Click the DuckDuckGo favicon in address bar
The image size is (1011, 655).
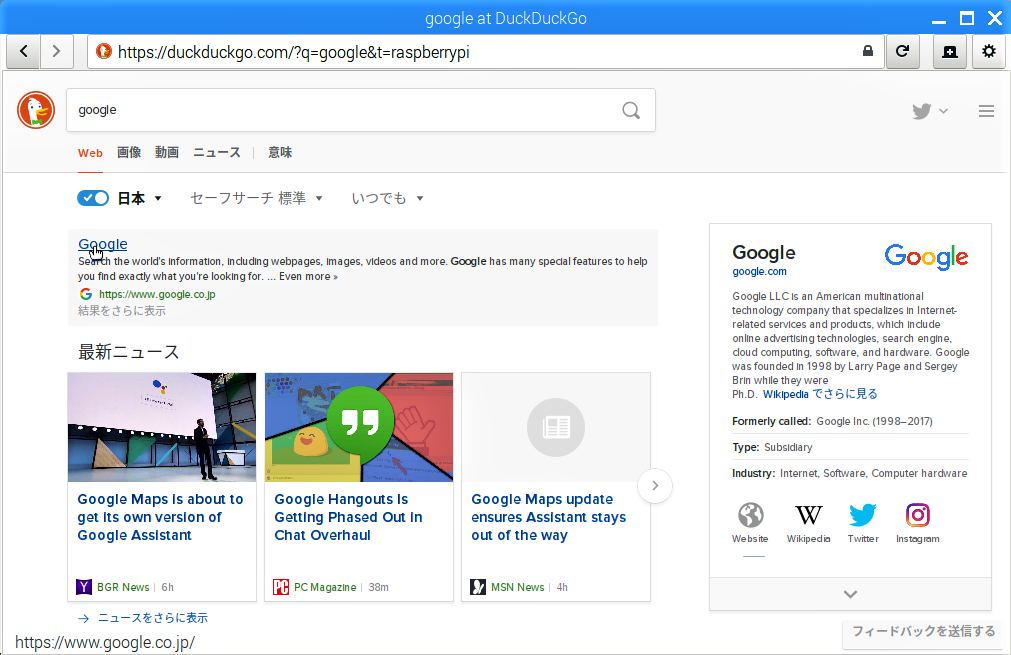tap(103, 51)
